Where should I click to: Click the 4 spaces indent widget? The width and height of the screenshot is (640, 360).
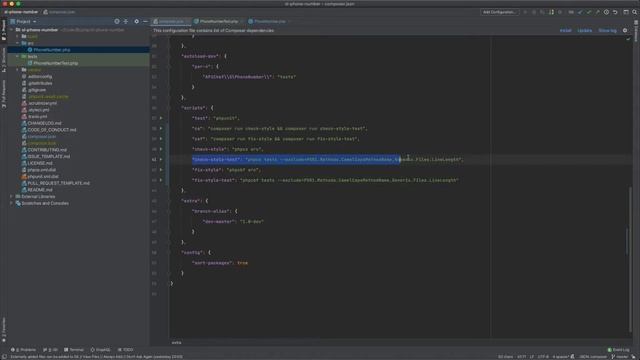click(x=560, y=357)
